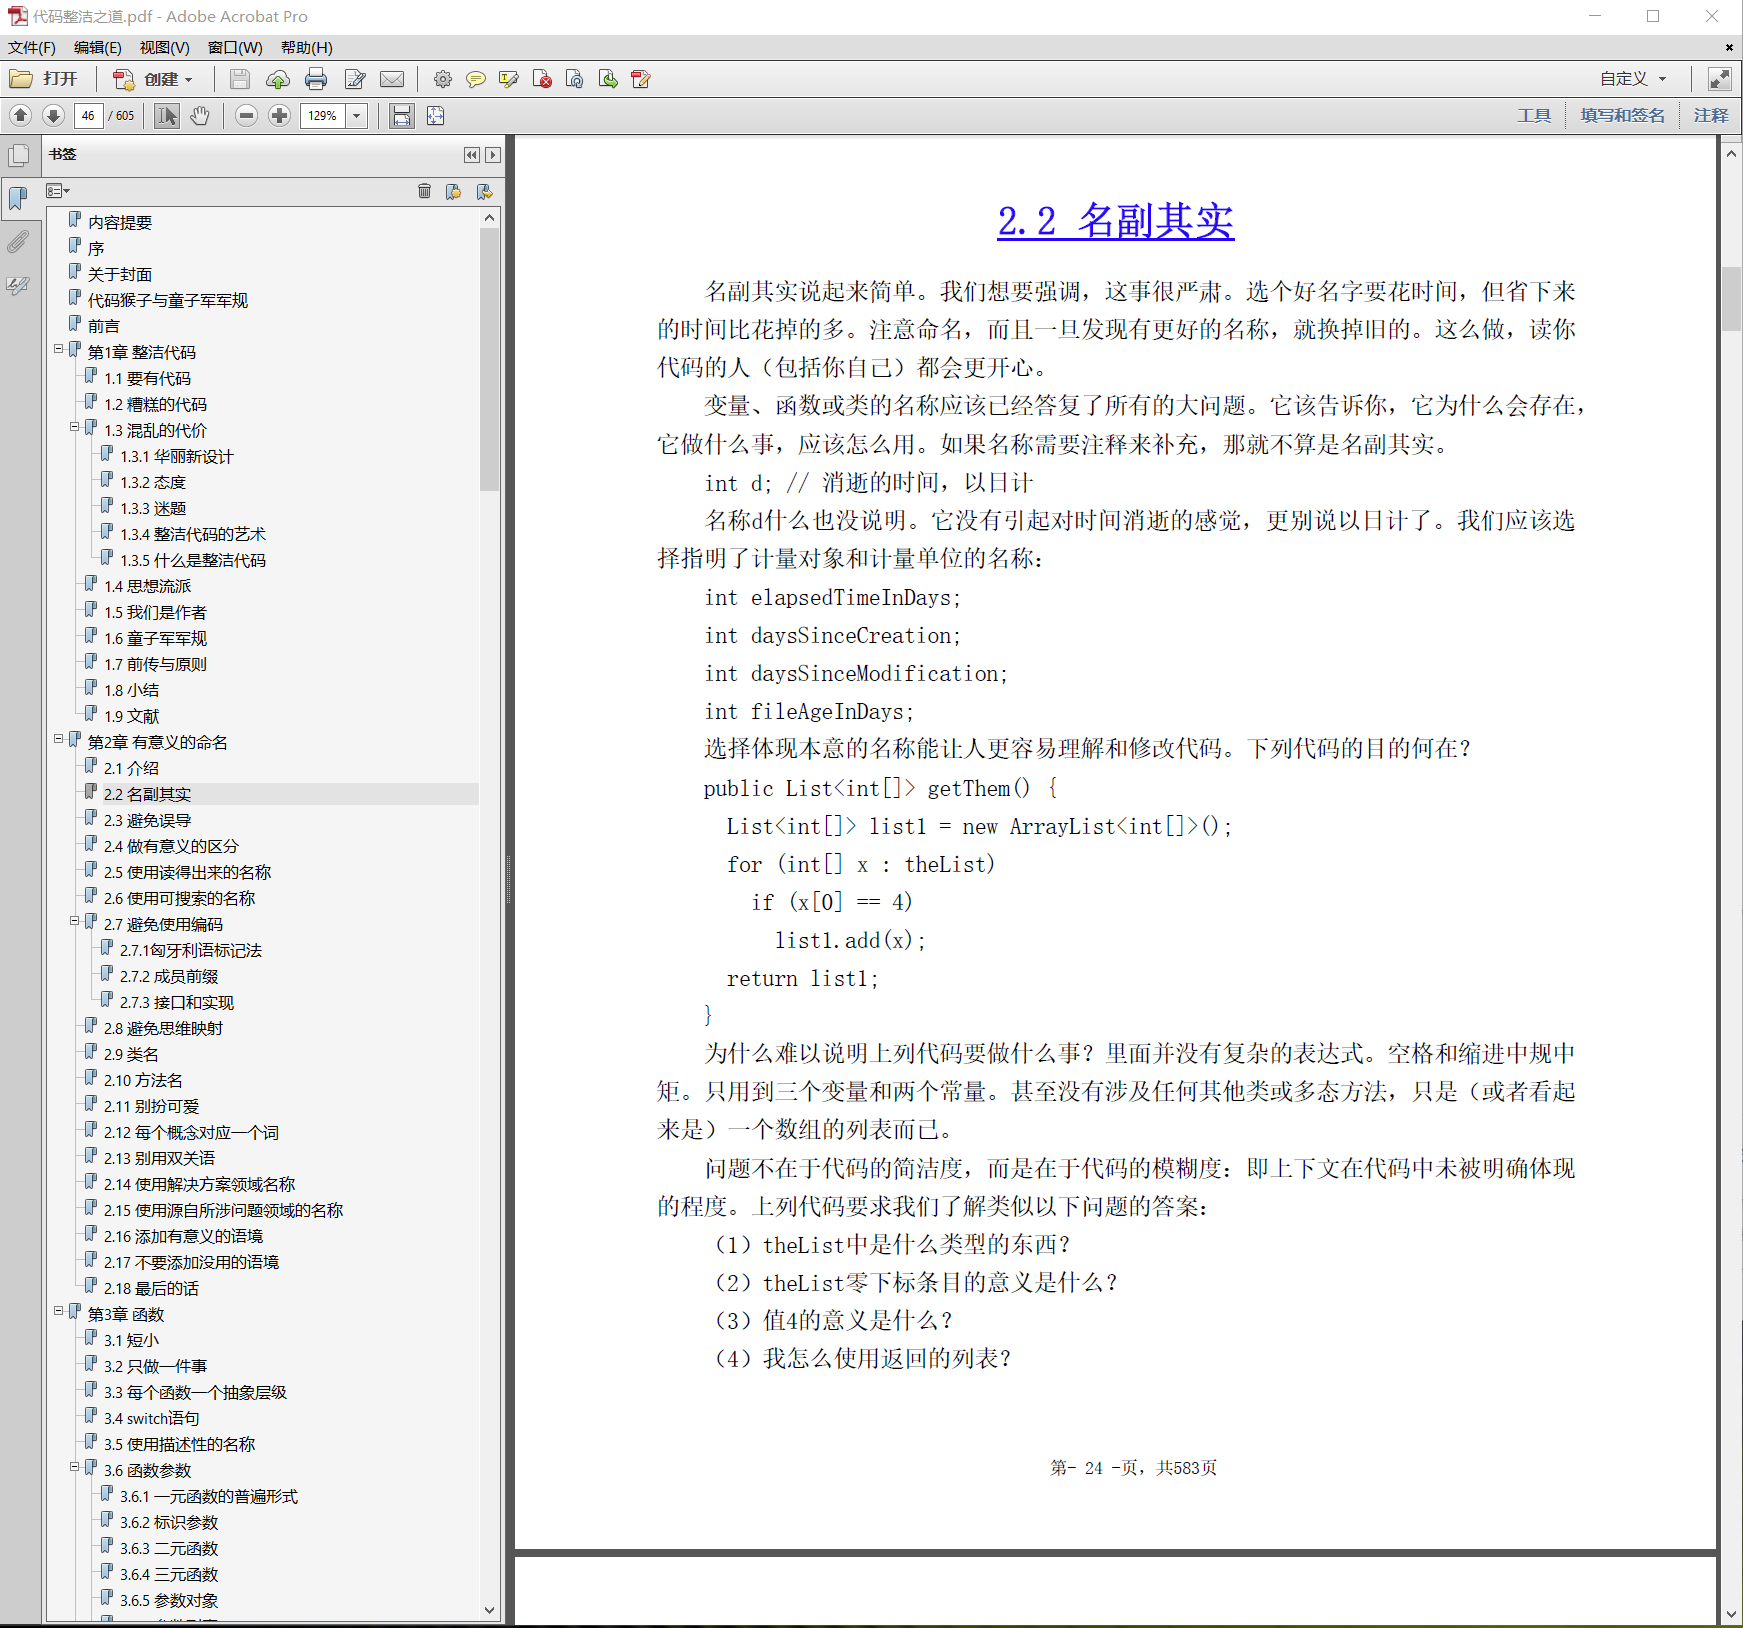Click the Open folder icon in the toolbar
Image resolution: width=1743 pixels, height=1628 pixels.
(x=21, y=79)
